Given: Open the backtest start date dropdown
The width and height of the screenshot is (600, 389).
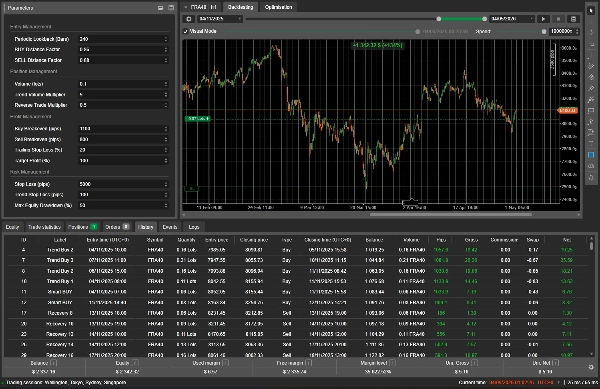Looking at the screenshot, I should [220, 19].
